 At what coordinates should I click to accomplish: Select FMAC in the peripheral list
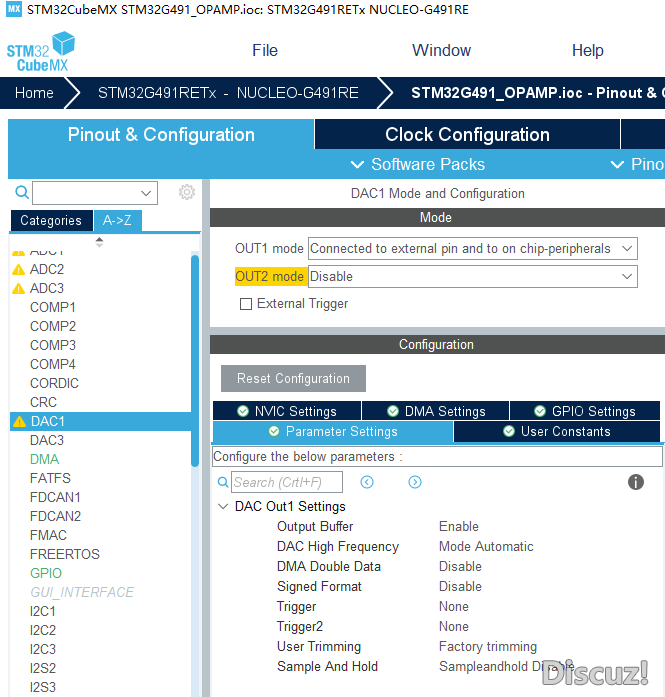click(48, 536)
